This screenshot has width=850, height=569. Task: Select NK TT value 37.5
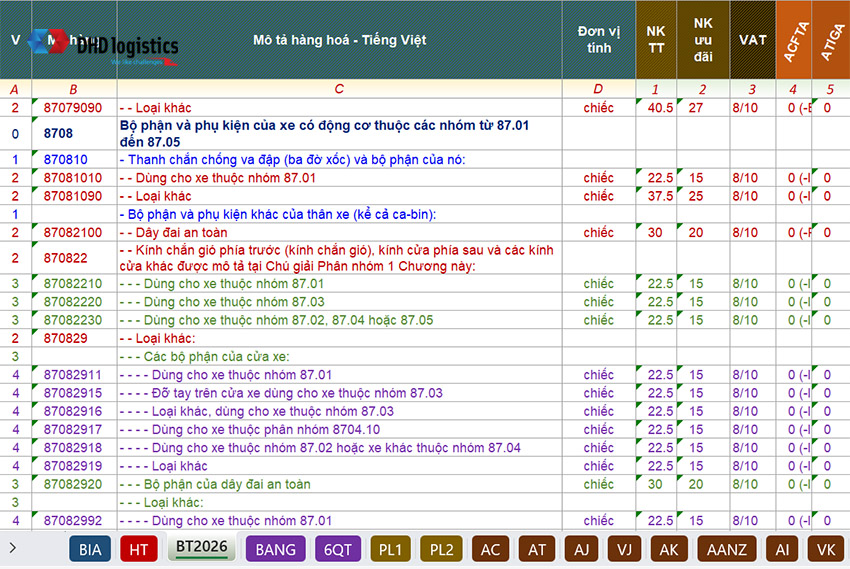(656, 196)
